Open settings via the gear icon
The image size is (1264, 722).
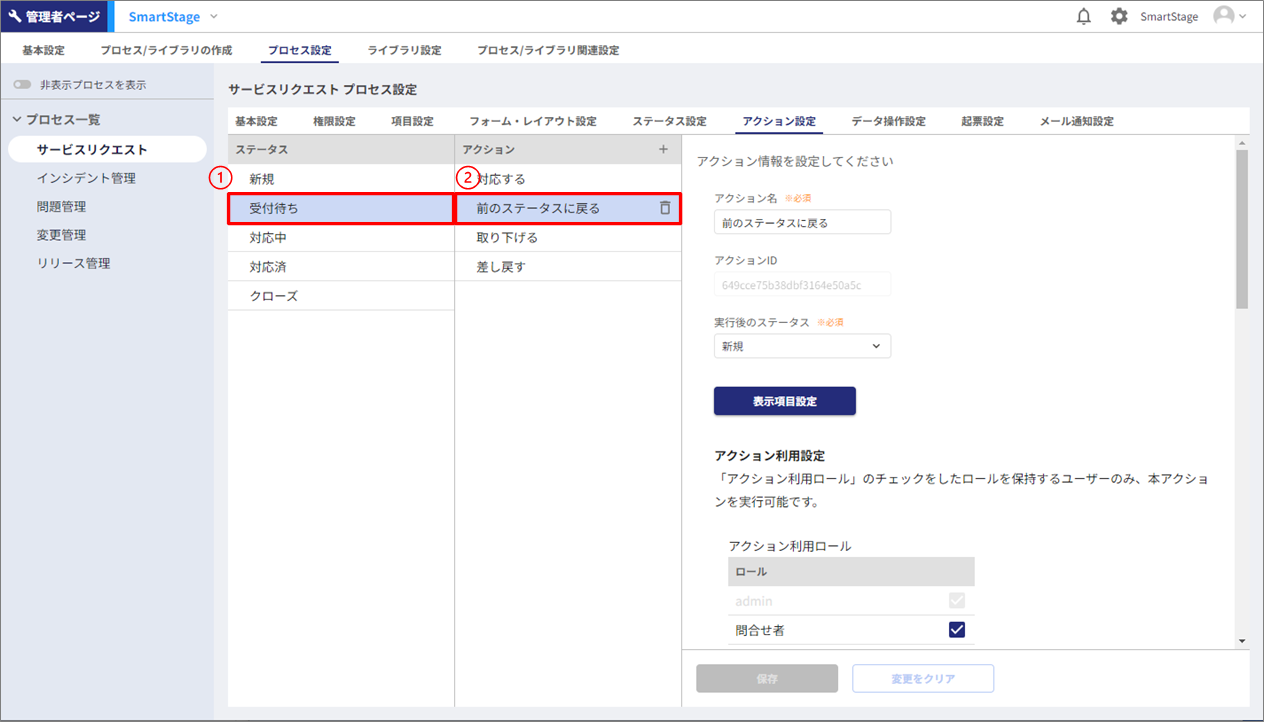tap(1119, 17)
